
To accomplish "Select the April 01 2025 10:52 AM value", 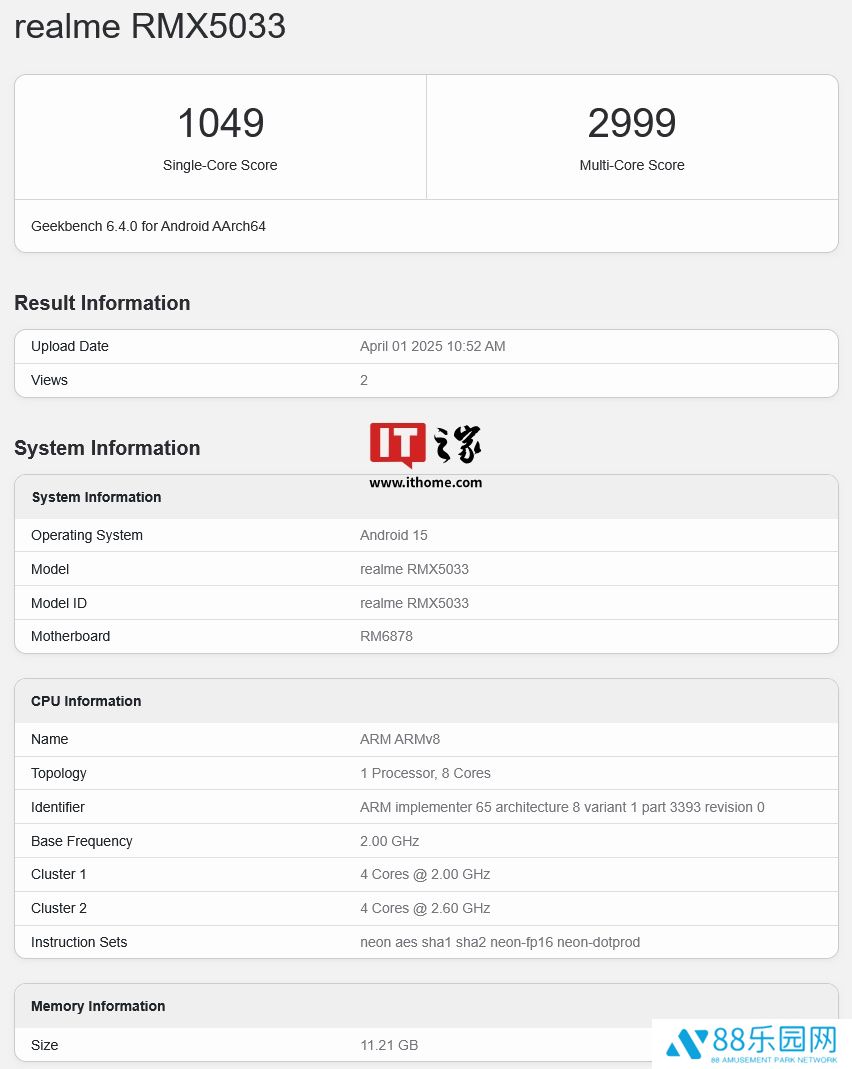I will 433,346.
